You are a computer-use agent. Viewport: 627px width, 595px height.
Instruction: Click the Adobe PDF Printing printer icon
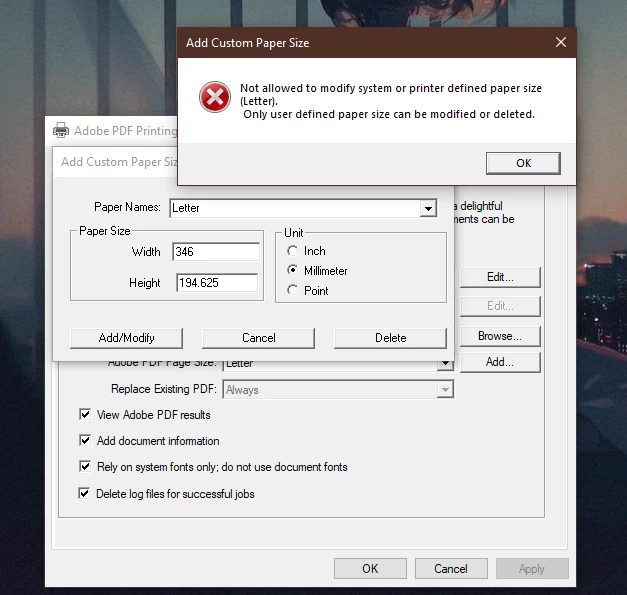click(61, 130)
